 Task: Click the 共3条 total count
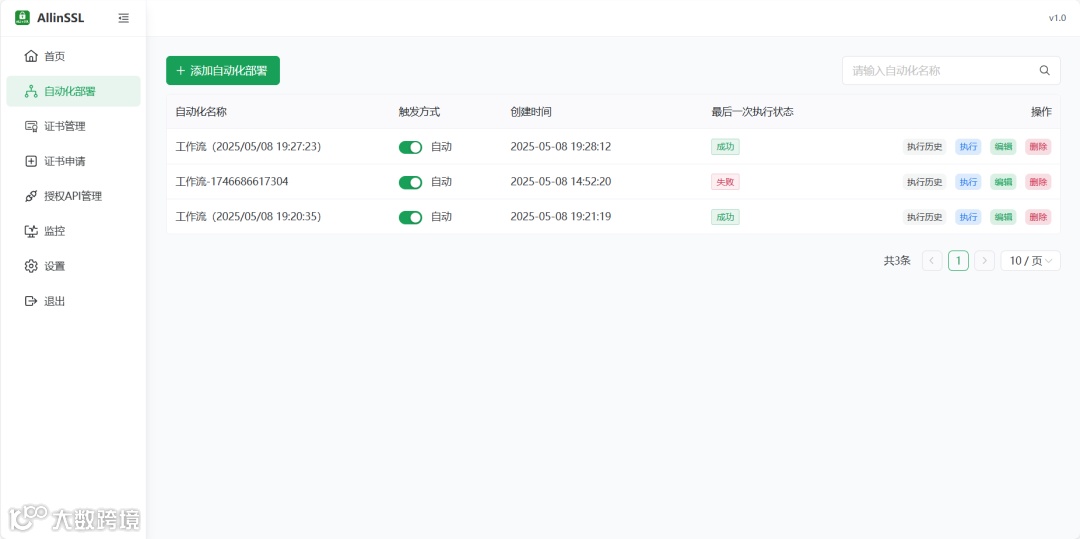tap(897, 261)
